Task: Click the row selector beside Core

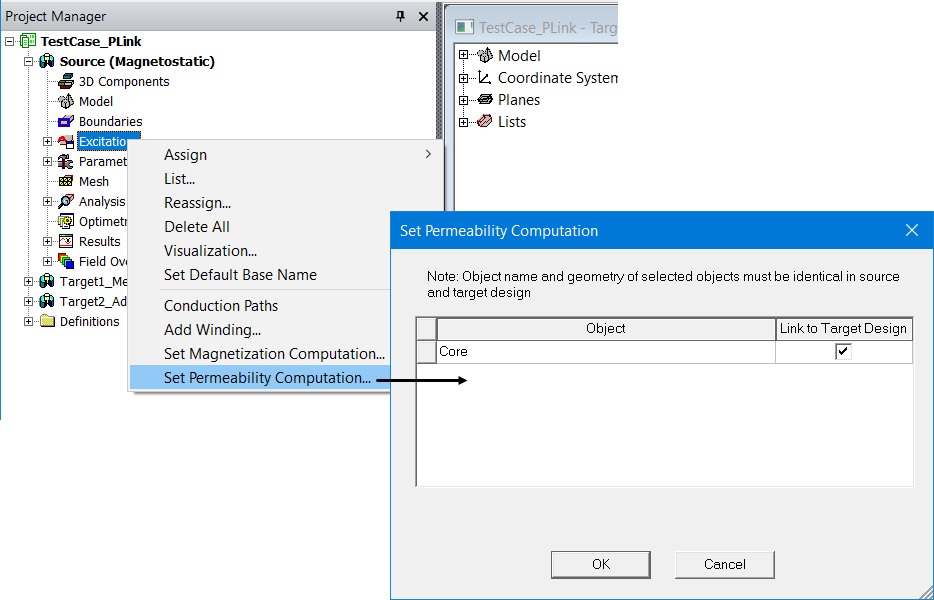Action: (x=426, y=352)
